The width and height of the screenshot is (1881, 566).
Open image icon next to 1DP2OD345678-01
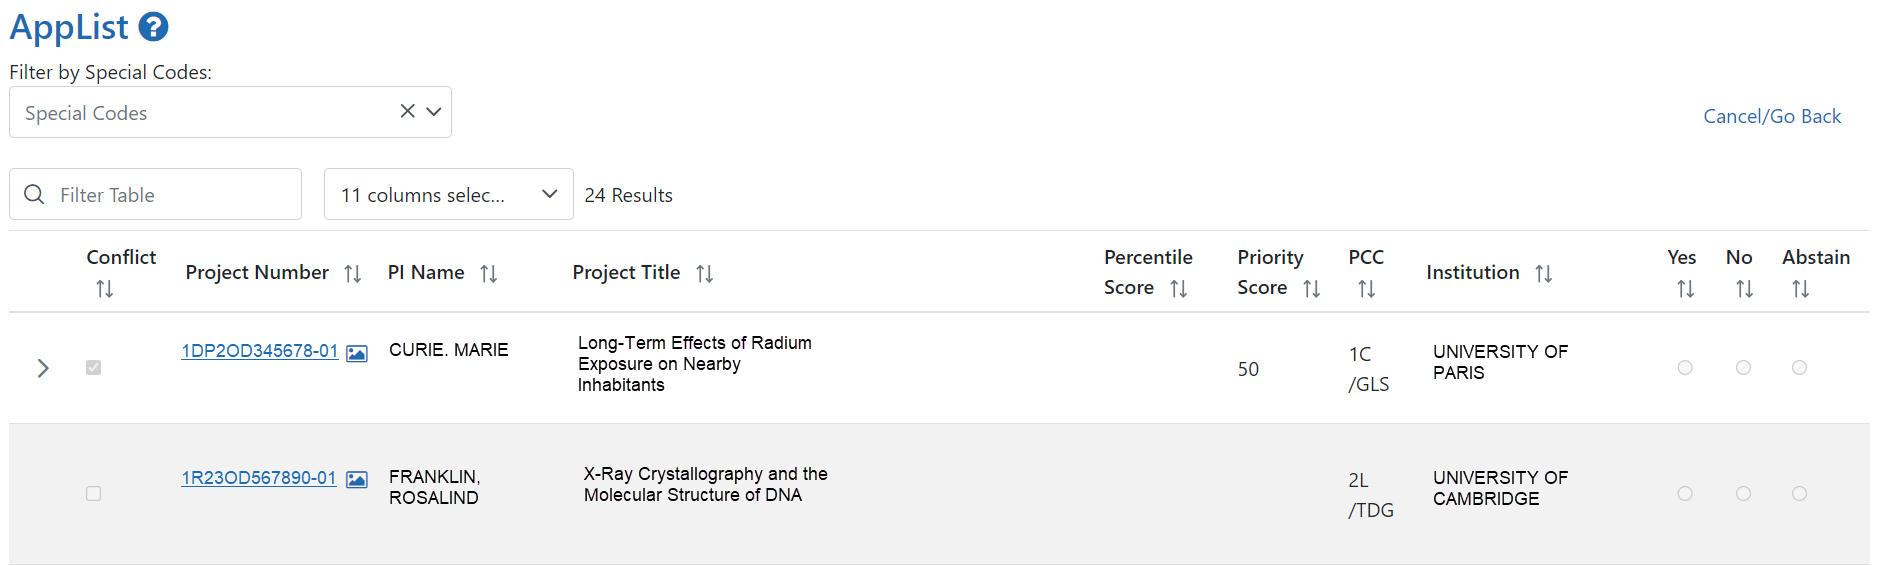pyautogui.click(x=357, y=353)
